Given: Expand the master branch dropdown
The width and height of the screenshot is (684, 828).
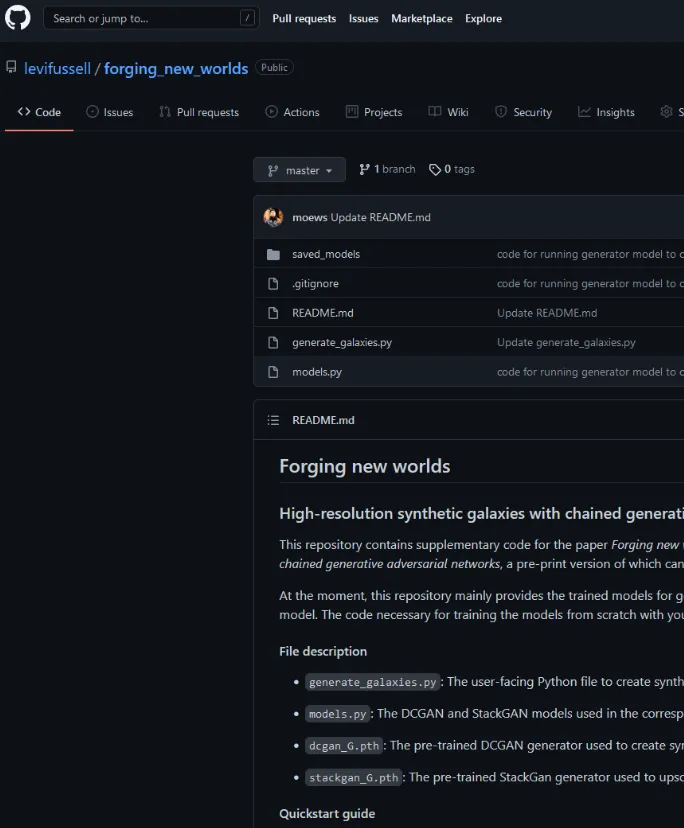Looking at the screenshot, I should coord(299,170).
